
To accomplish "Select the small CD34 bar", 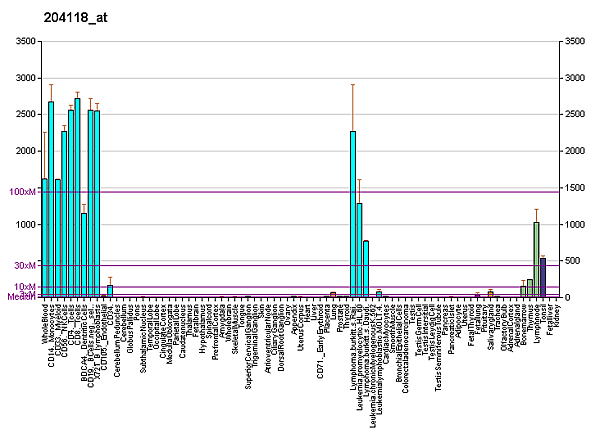I will point(110,291).
